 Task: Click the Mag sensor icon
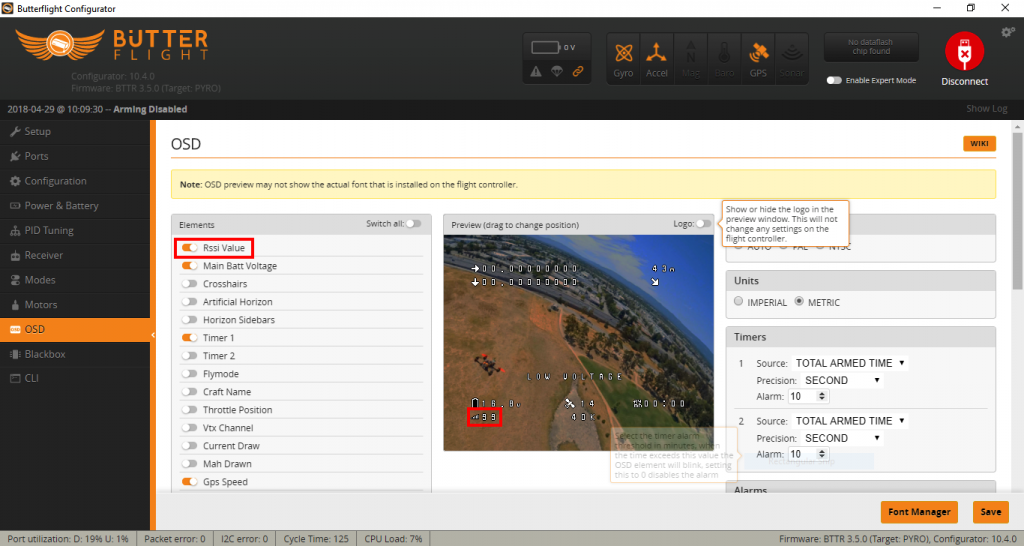690,58
